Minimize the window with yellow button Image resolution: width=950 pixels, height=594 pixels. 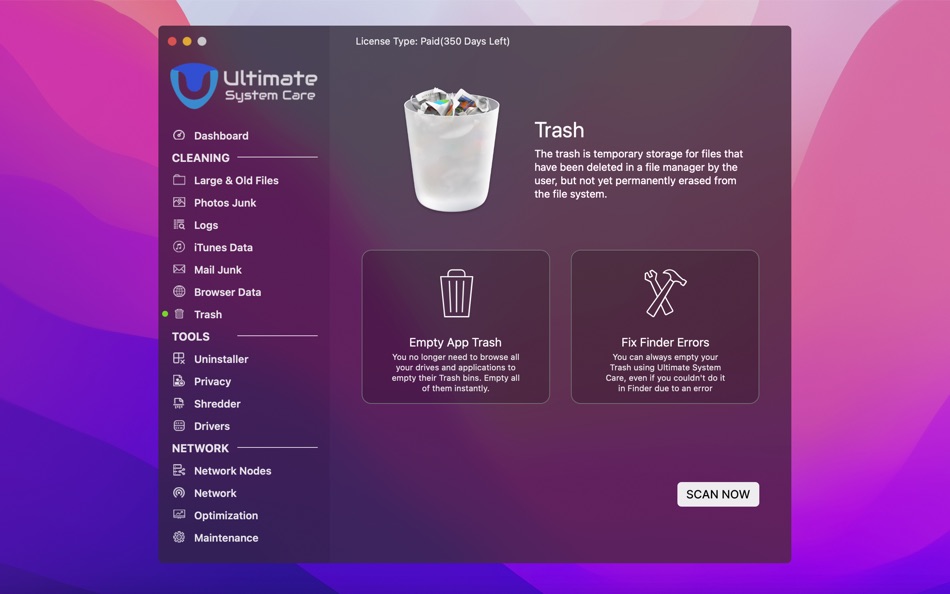tap(187, 41)
